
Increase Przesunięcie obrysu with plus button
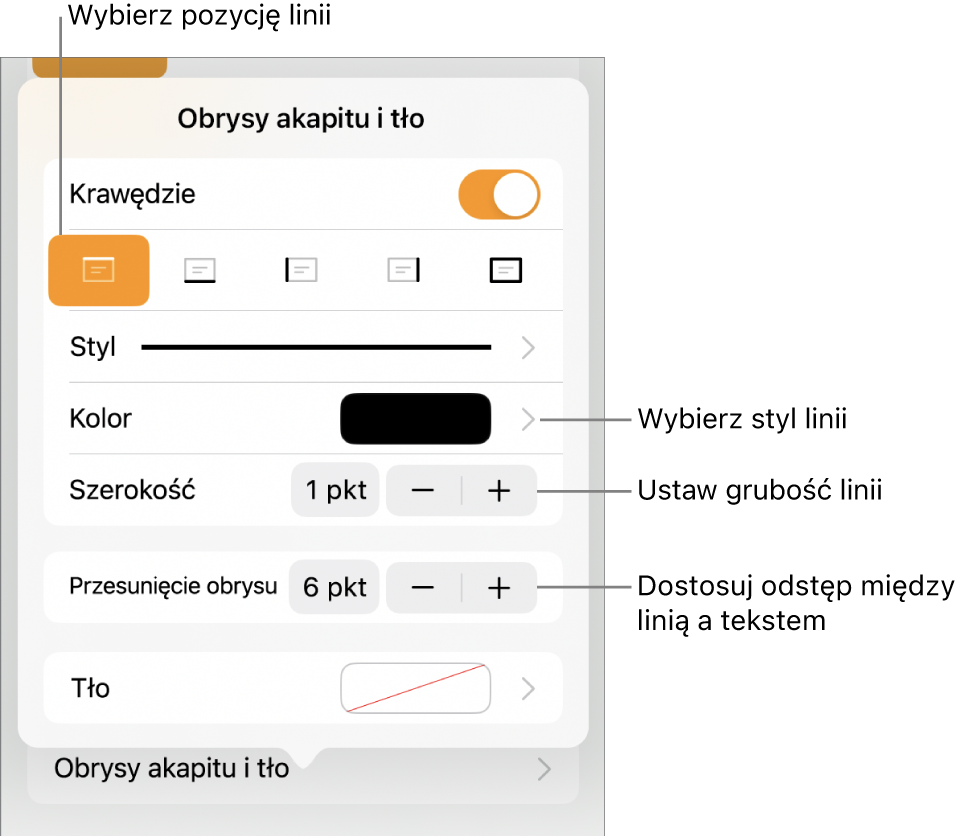[499, 588]
